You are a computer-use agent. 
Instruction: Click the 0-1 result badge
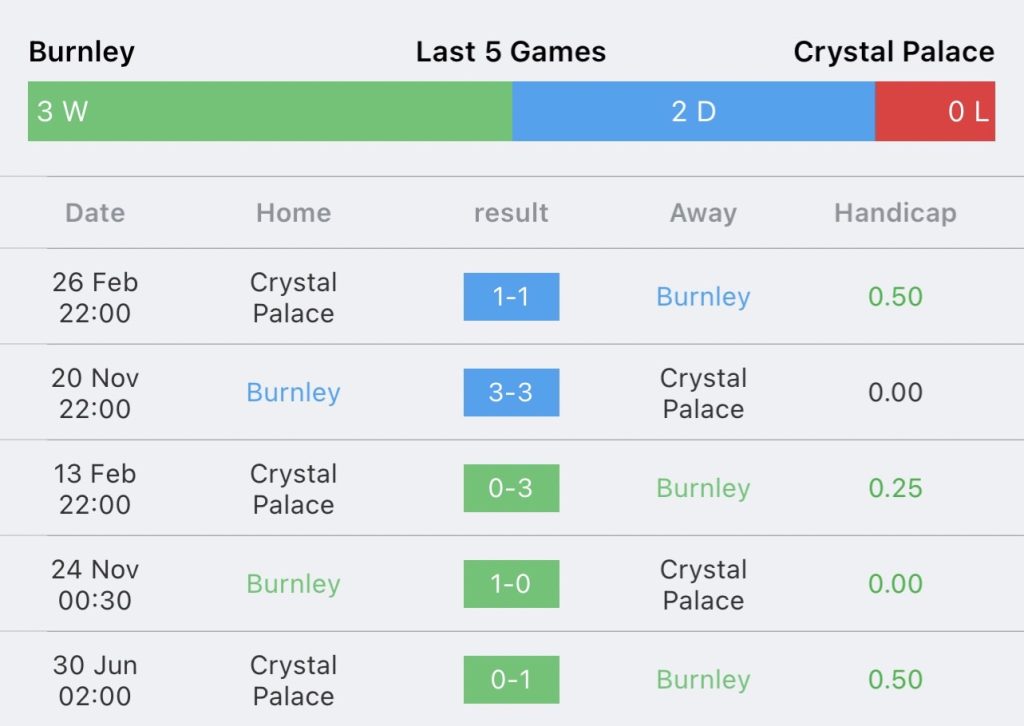pyautogui.click(x=511, y=679)
